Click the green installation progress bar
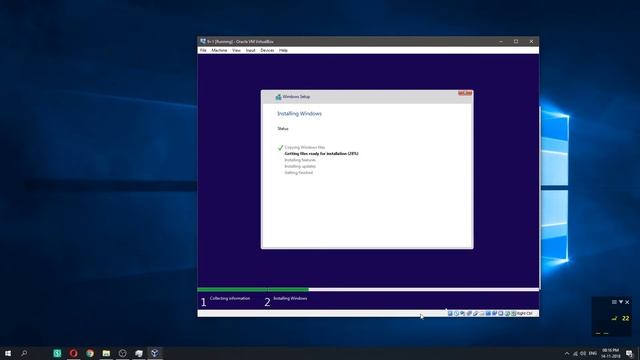 point(253,289)
